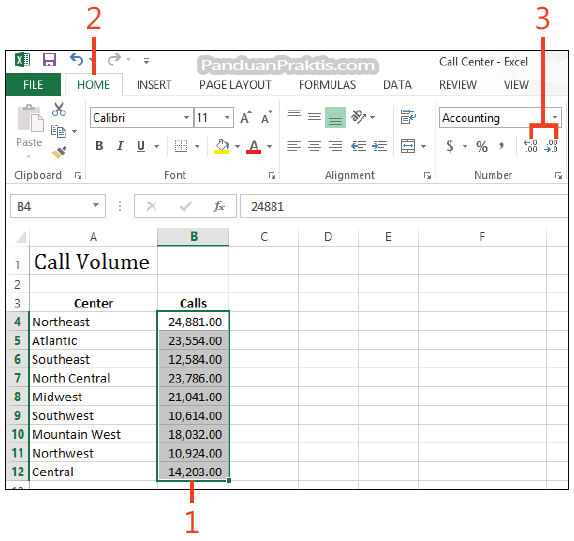Click the Paste clipboard icon

click(x=31, y=118)
